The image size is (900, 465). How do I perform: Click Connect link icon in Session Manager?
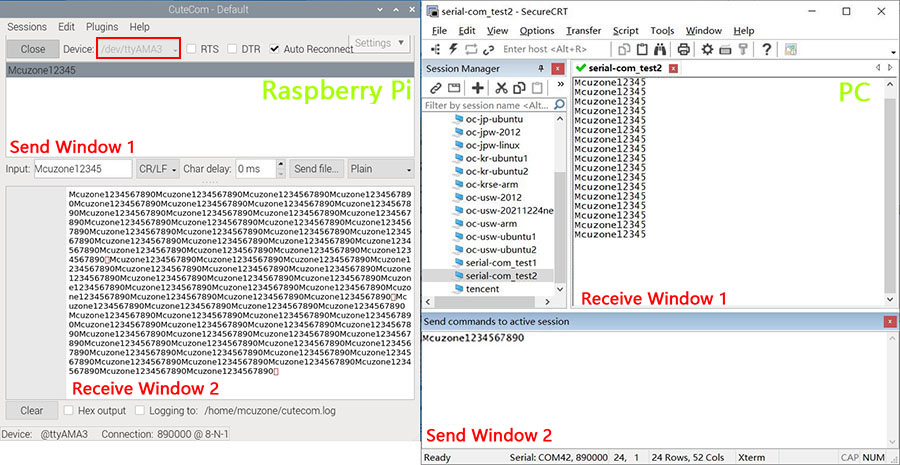tap(436, 88)
